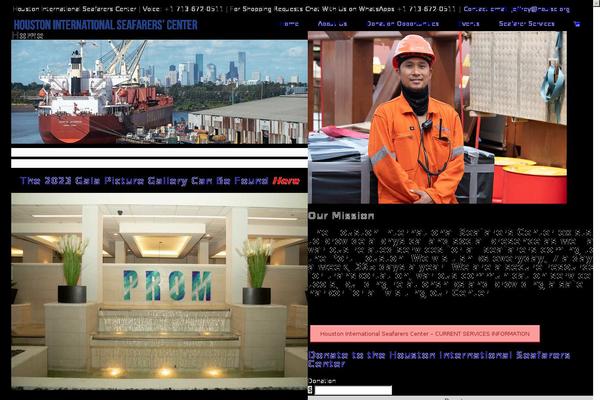Image resolution: width=600 pixels, height=400 pixels.
Task: Follow the red 'Here' gala gallery link
Action: click(286, 181)
